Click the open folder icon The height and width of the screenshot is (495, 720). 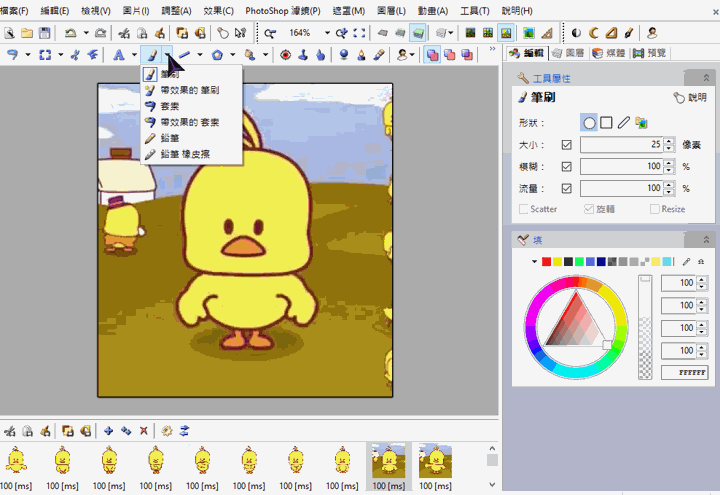point(27,33)
